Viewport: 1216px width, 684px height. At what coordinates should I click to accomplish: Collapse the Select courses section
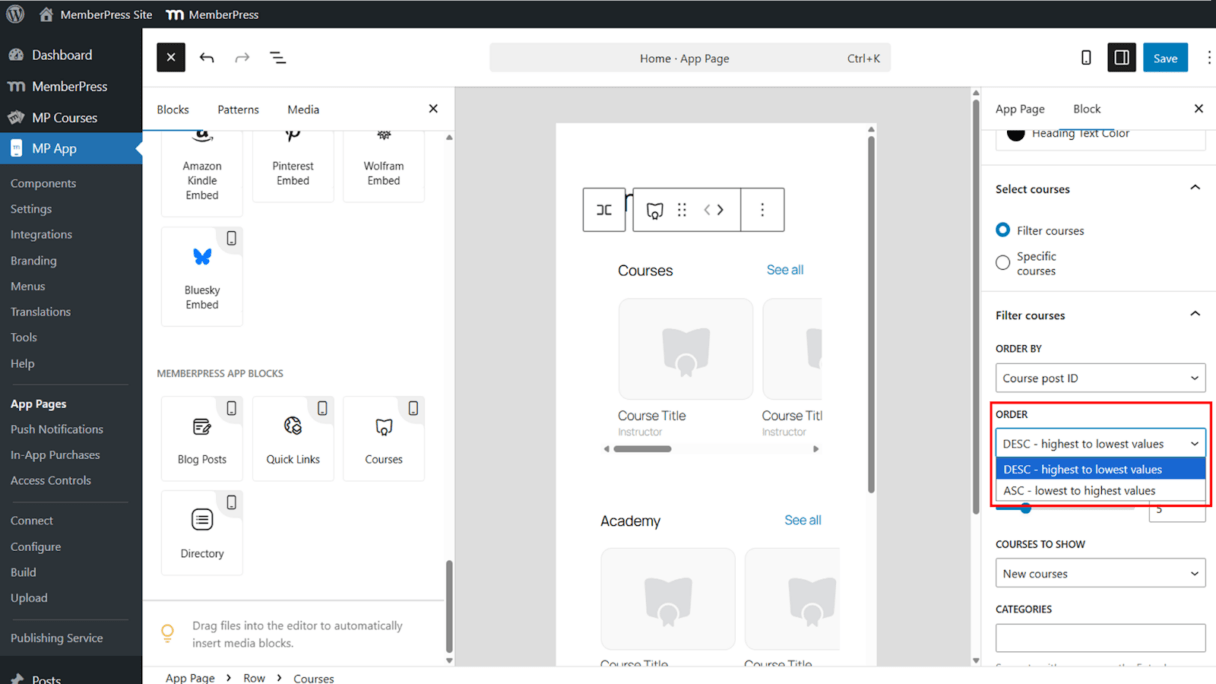point(1195,188)
